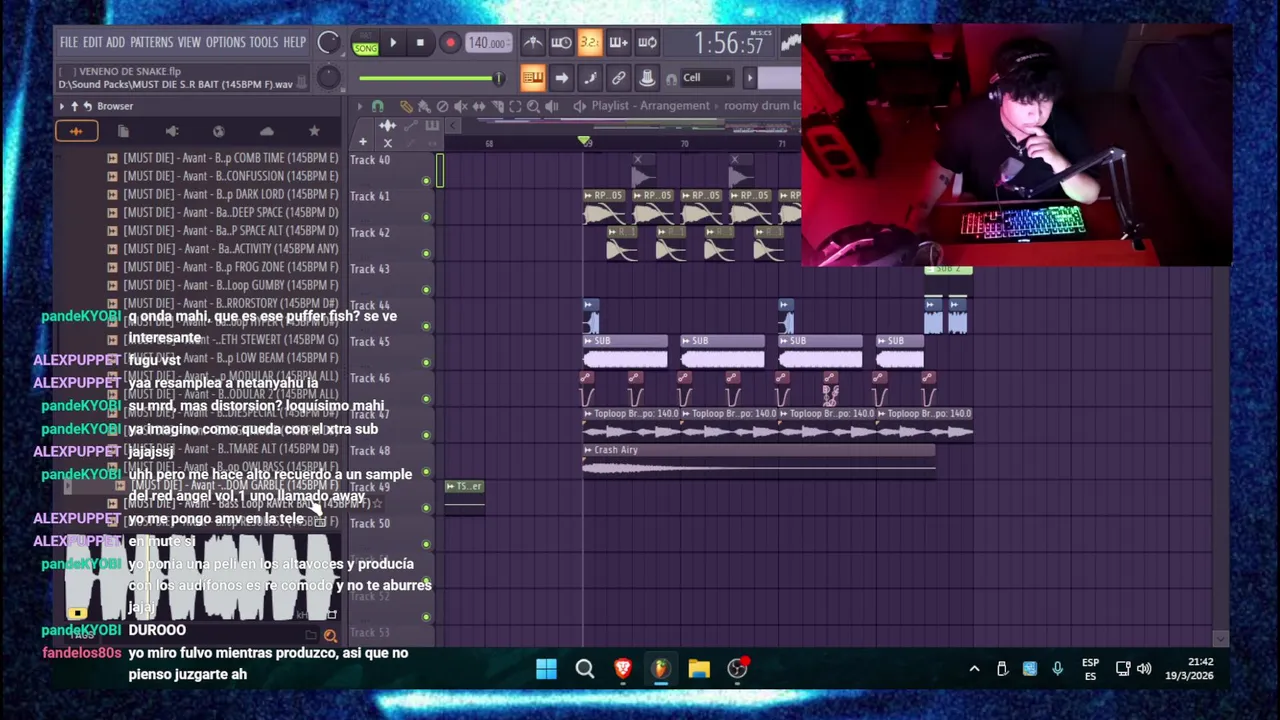Mute Track 45 via green light
The height and width of the screenshot is (720, 1280).
tap(426, 362)
